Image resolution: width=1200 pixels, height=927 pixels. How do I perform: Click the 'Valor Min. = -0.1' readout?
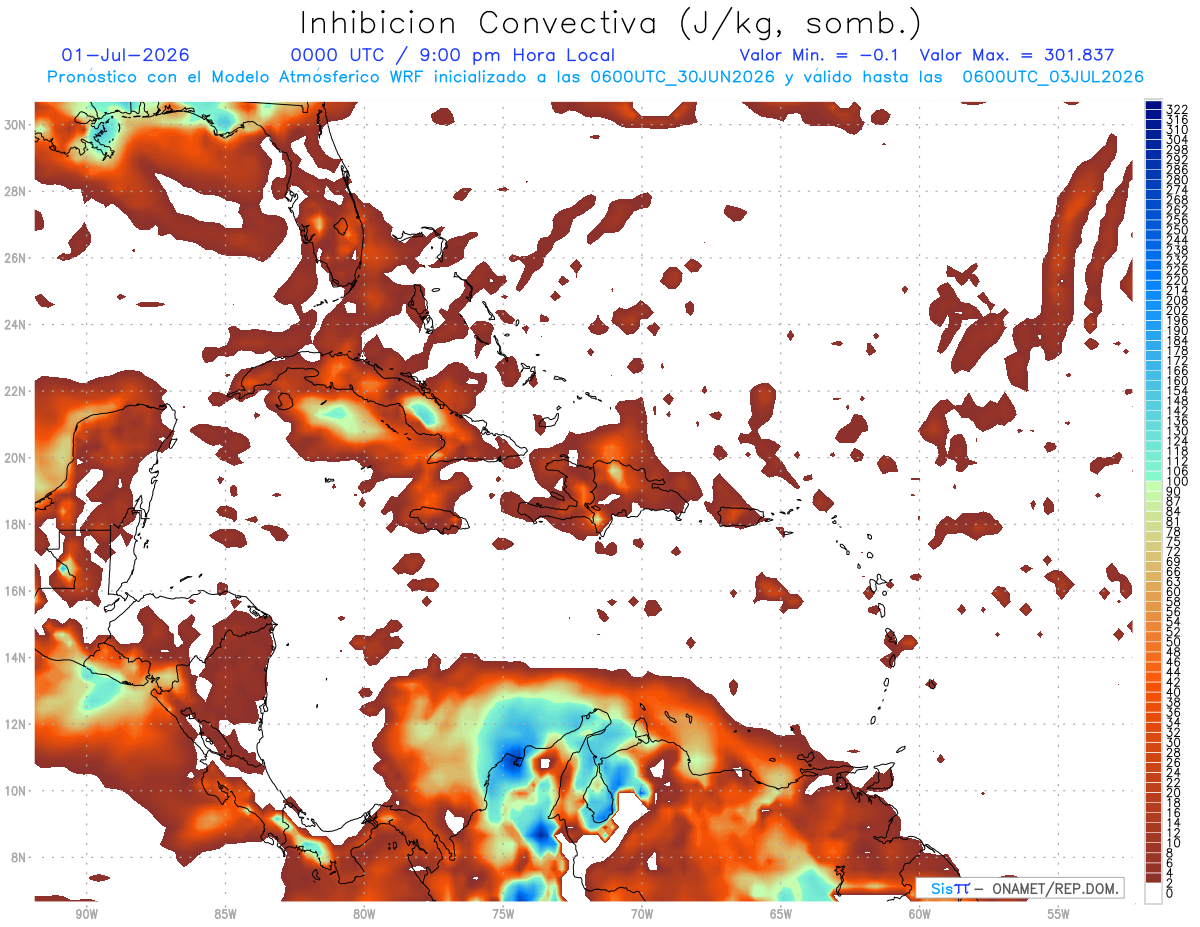click(820, 56)
